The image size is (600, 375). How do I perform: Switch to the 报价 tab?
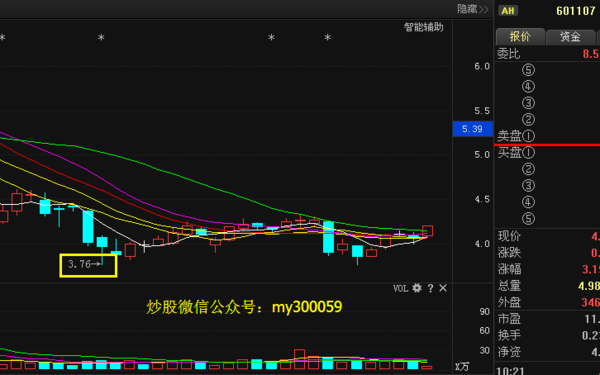click(520, 36)
